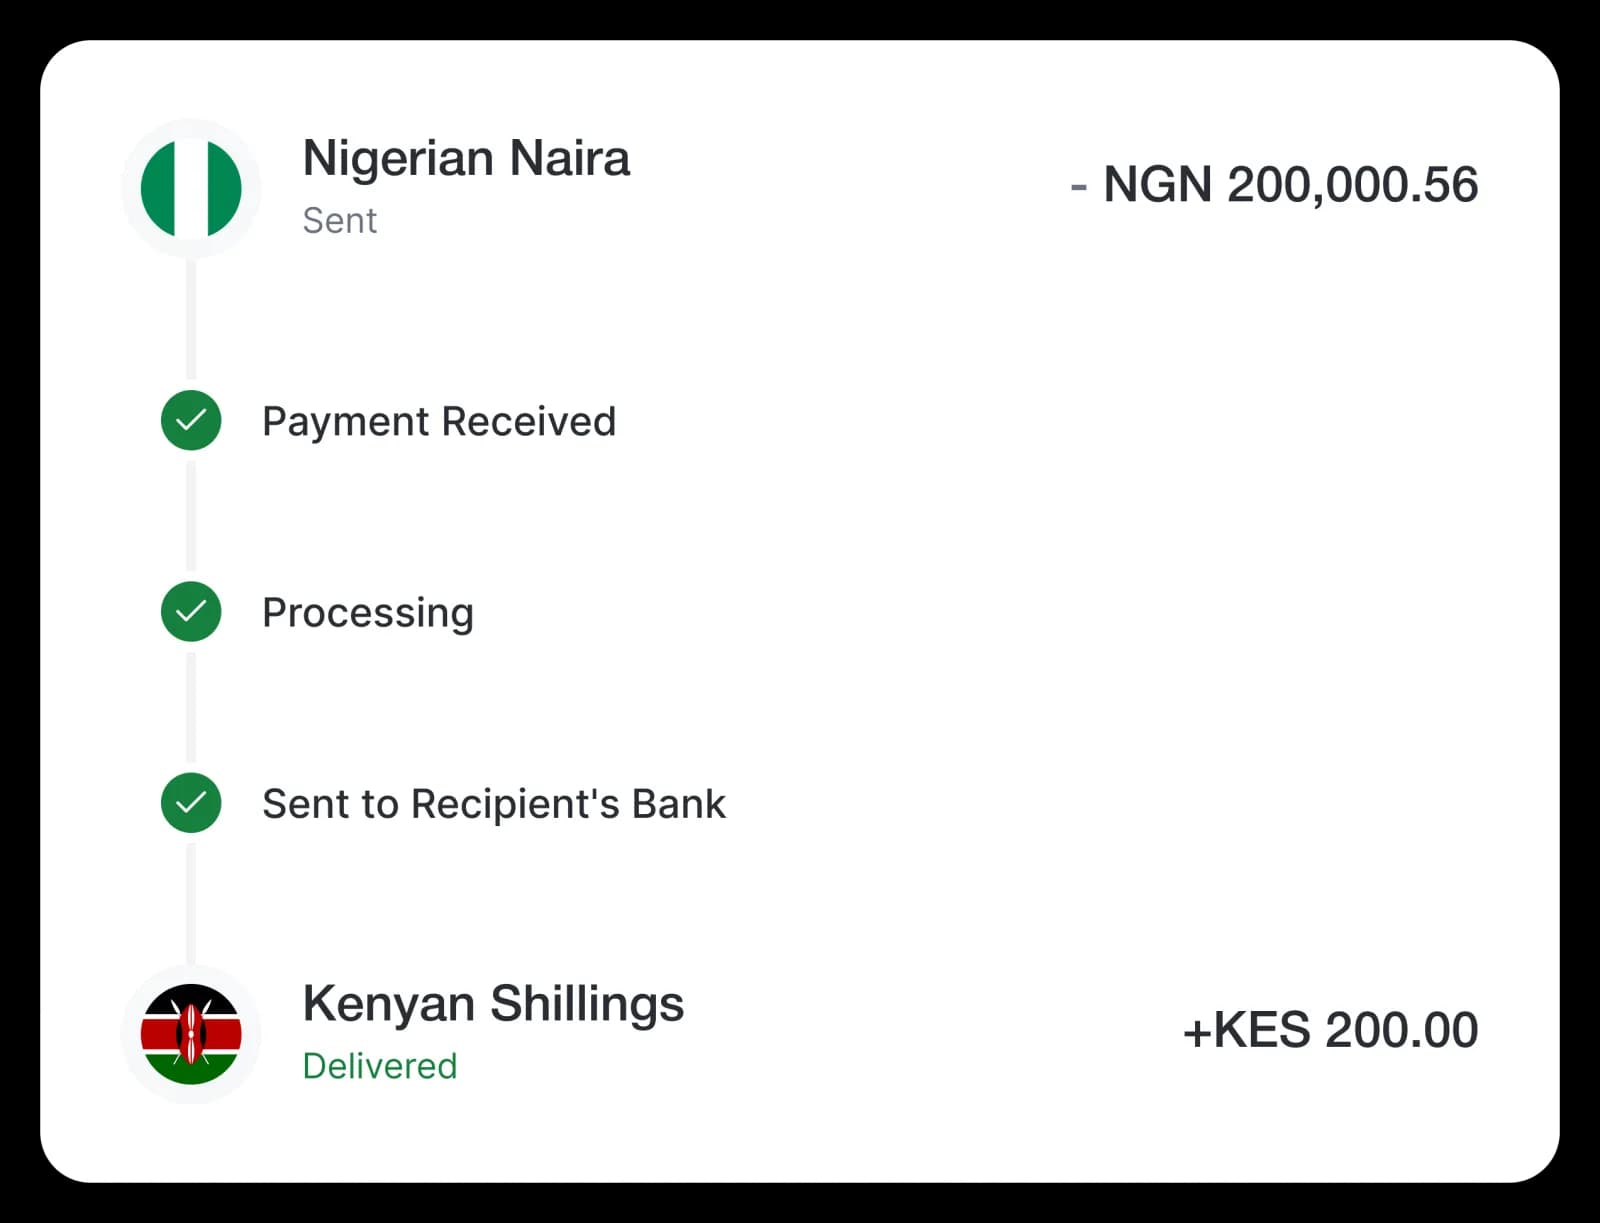Click the +KES 200.00 credit amount
This screenshot has height=1223, width=1600.
point(1330,1031)
